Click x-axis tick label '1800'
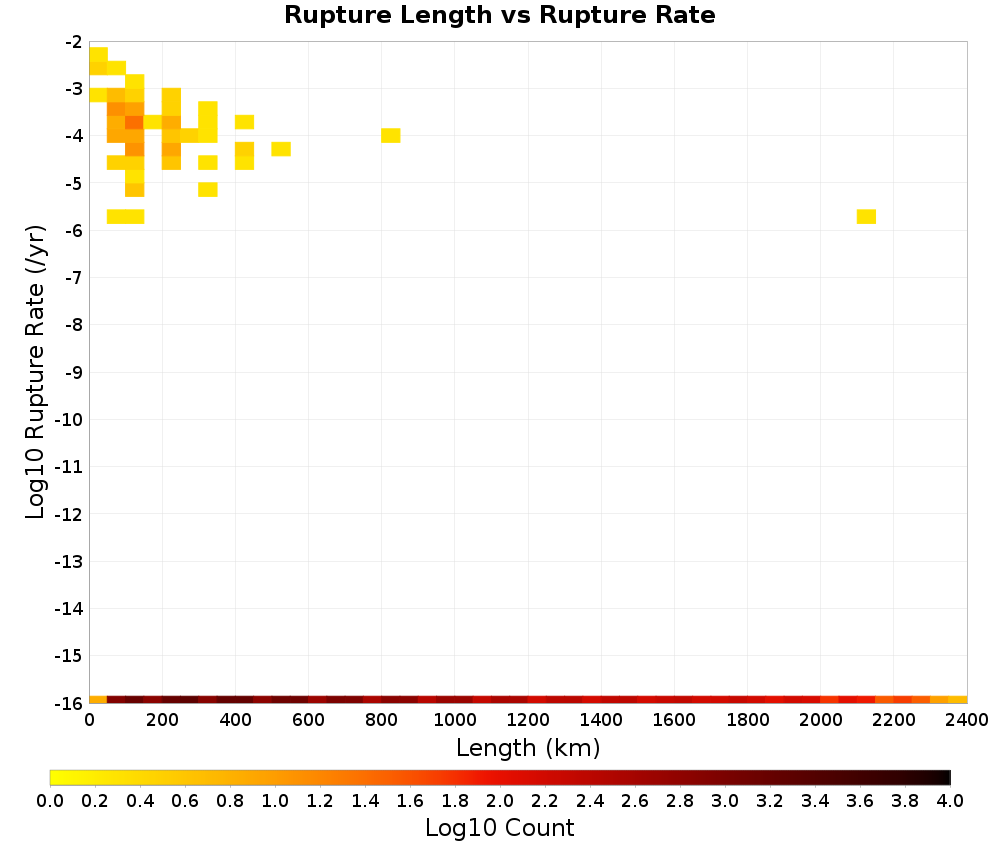The height and width of the screenshot is (850, 1000). click(747, 721)
